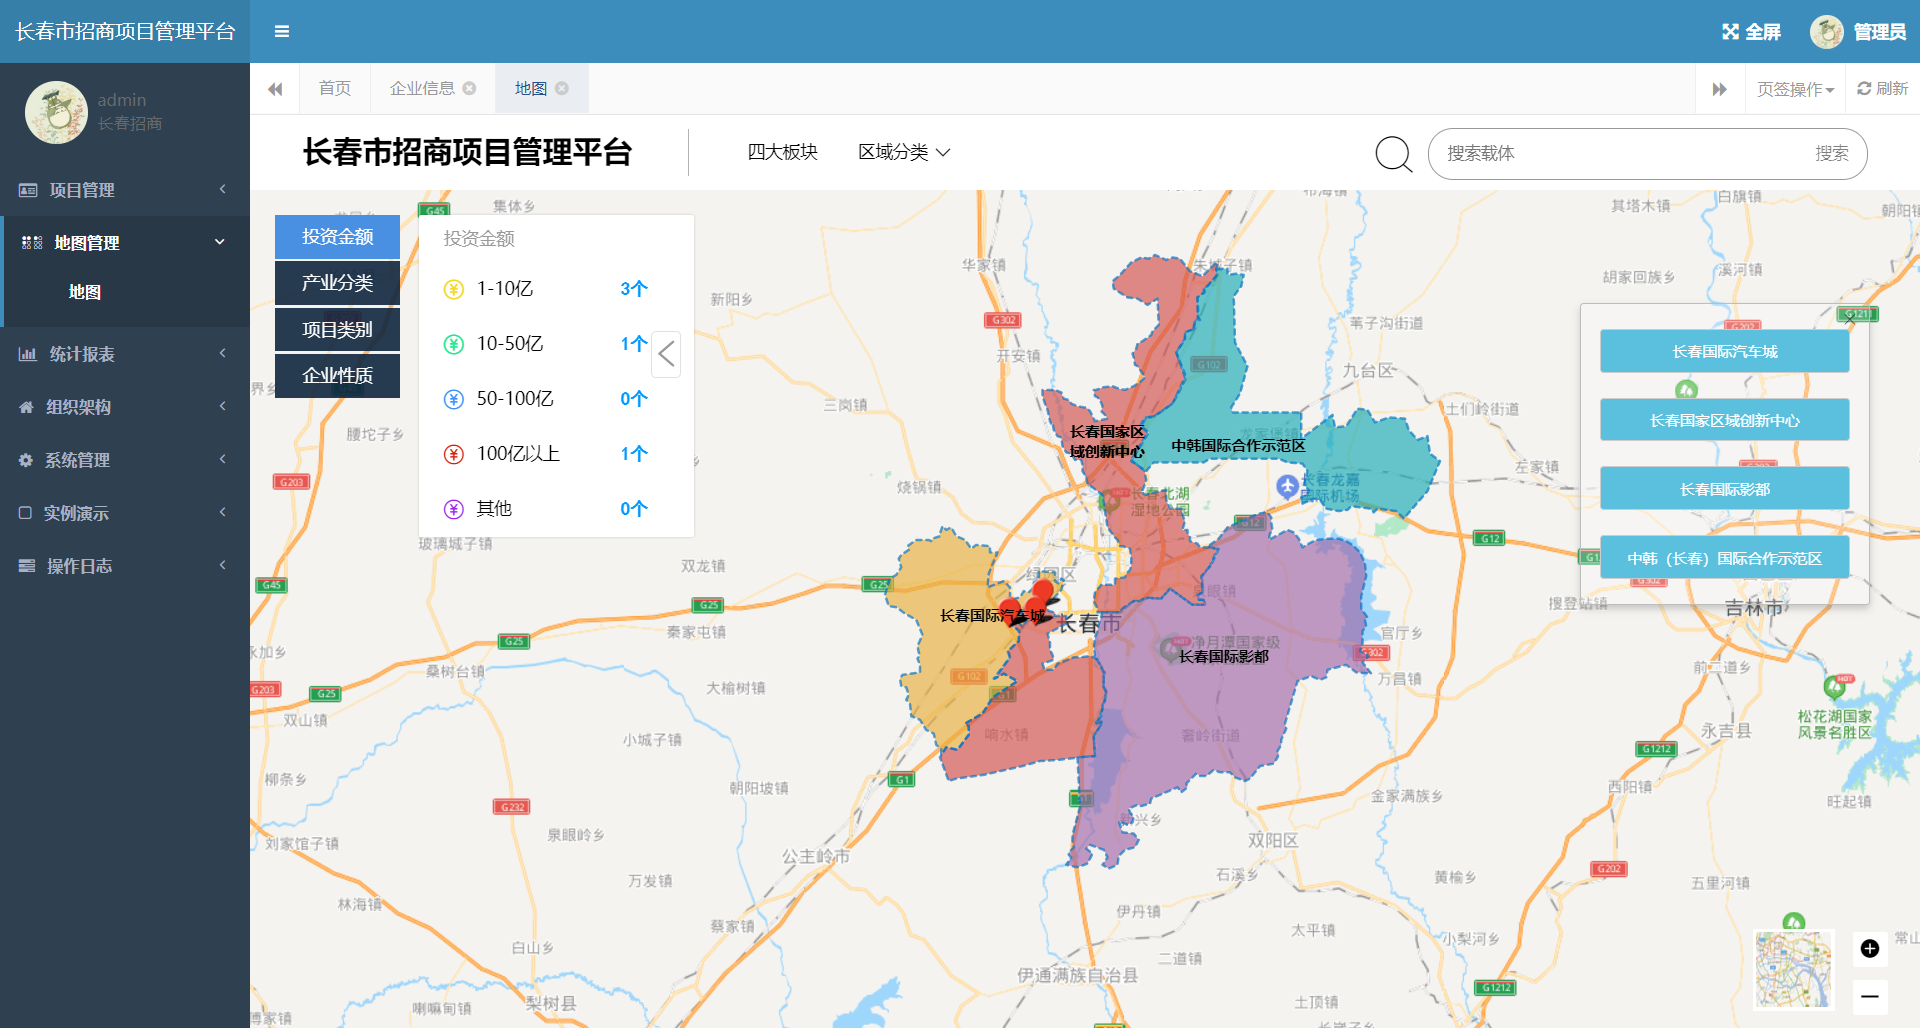
Task: Click the magnifier search icon
Action: pyautogui.click(x=1393, y=154)
